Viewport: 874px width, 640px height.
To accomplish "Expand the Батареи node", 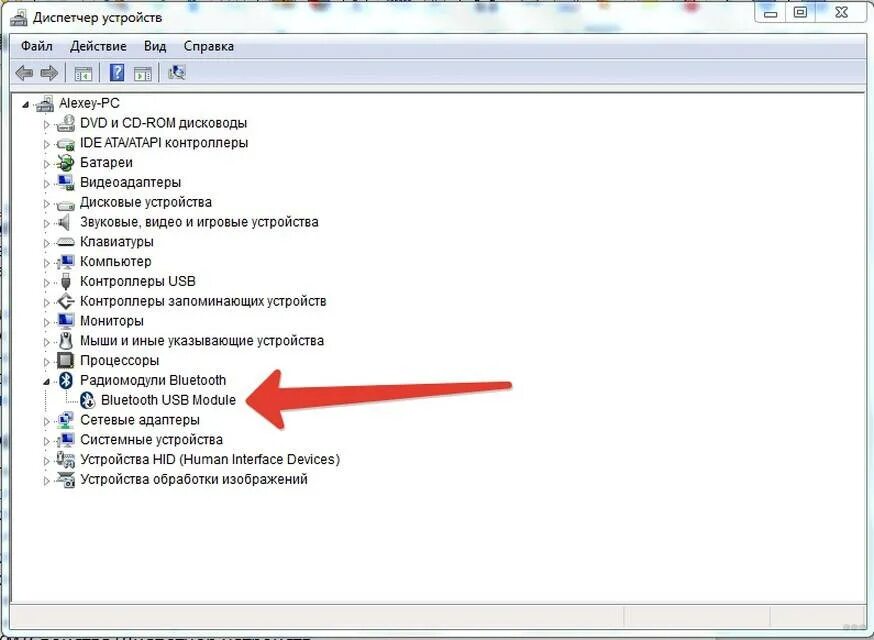I will click(x=47, y=164).
